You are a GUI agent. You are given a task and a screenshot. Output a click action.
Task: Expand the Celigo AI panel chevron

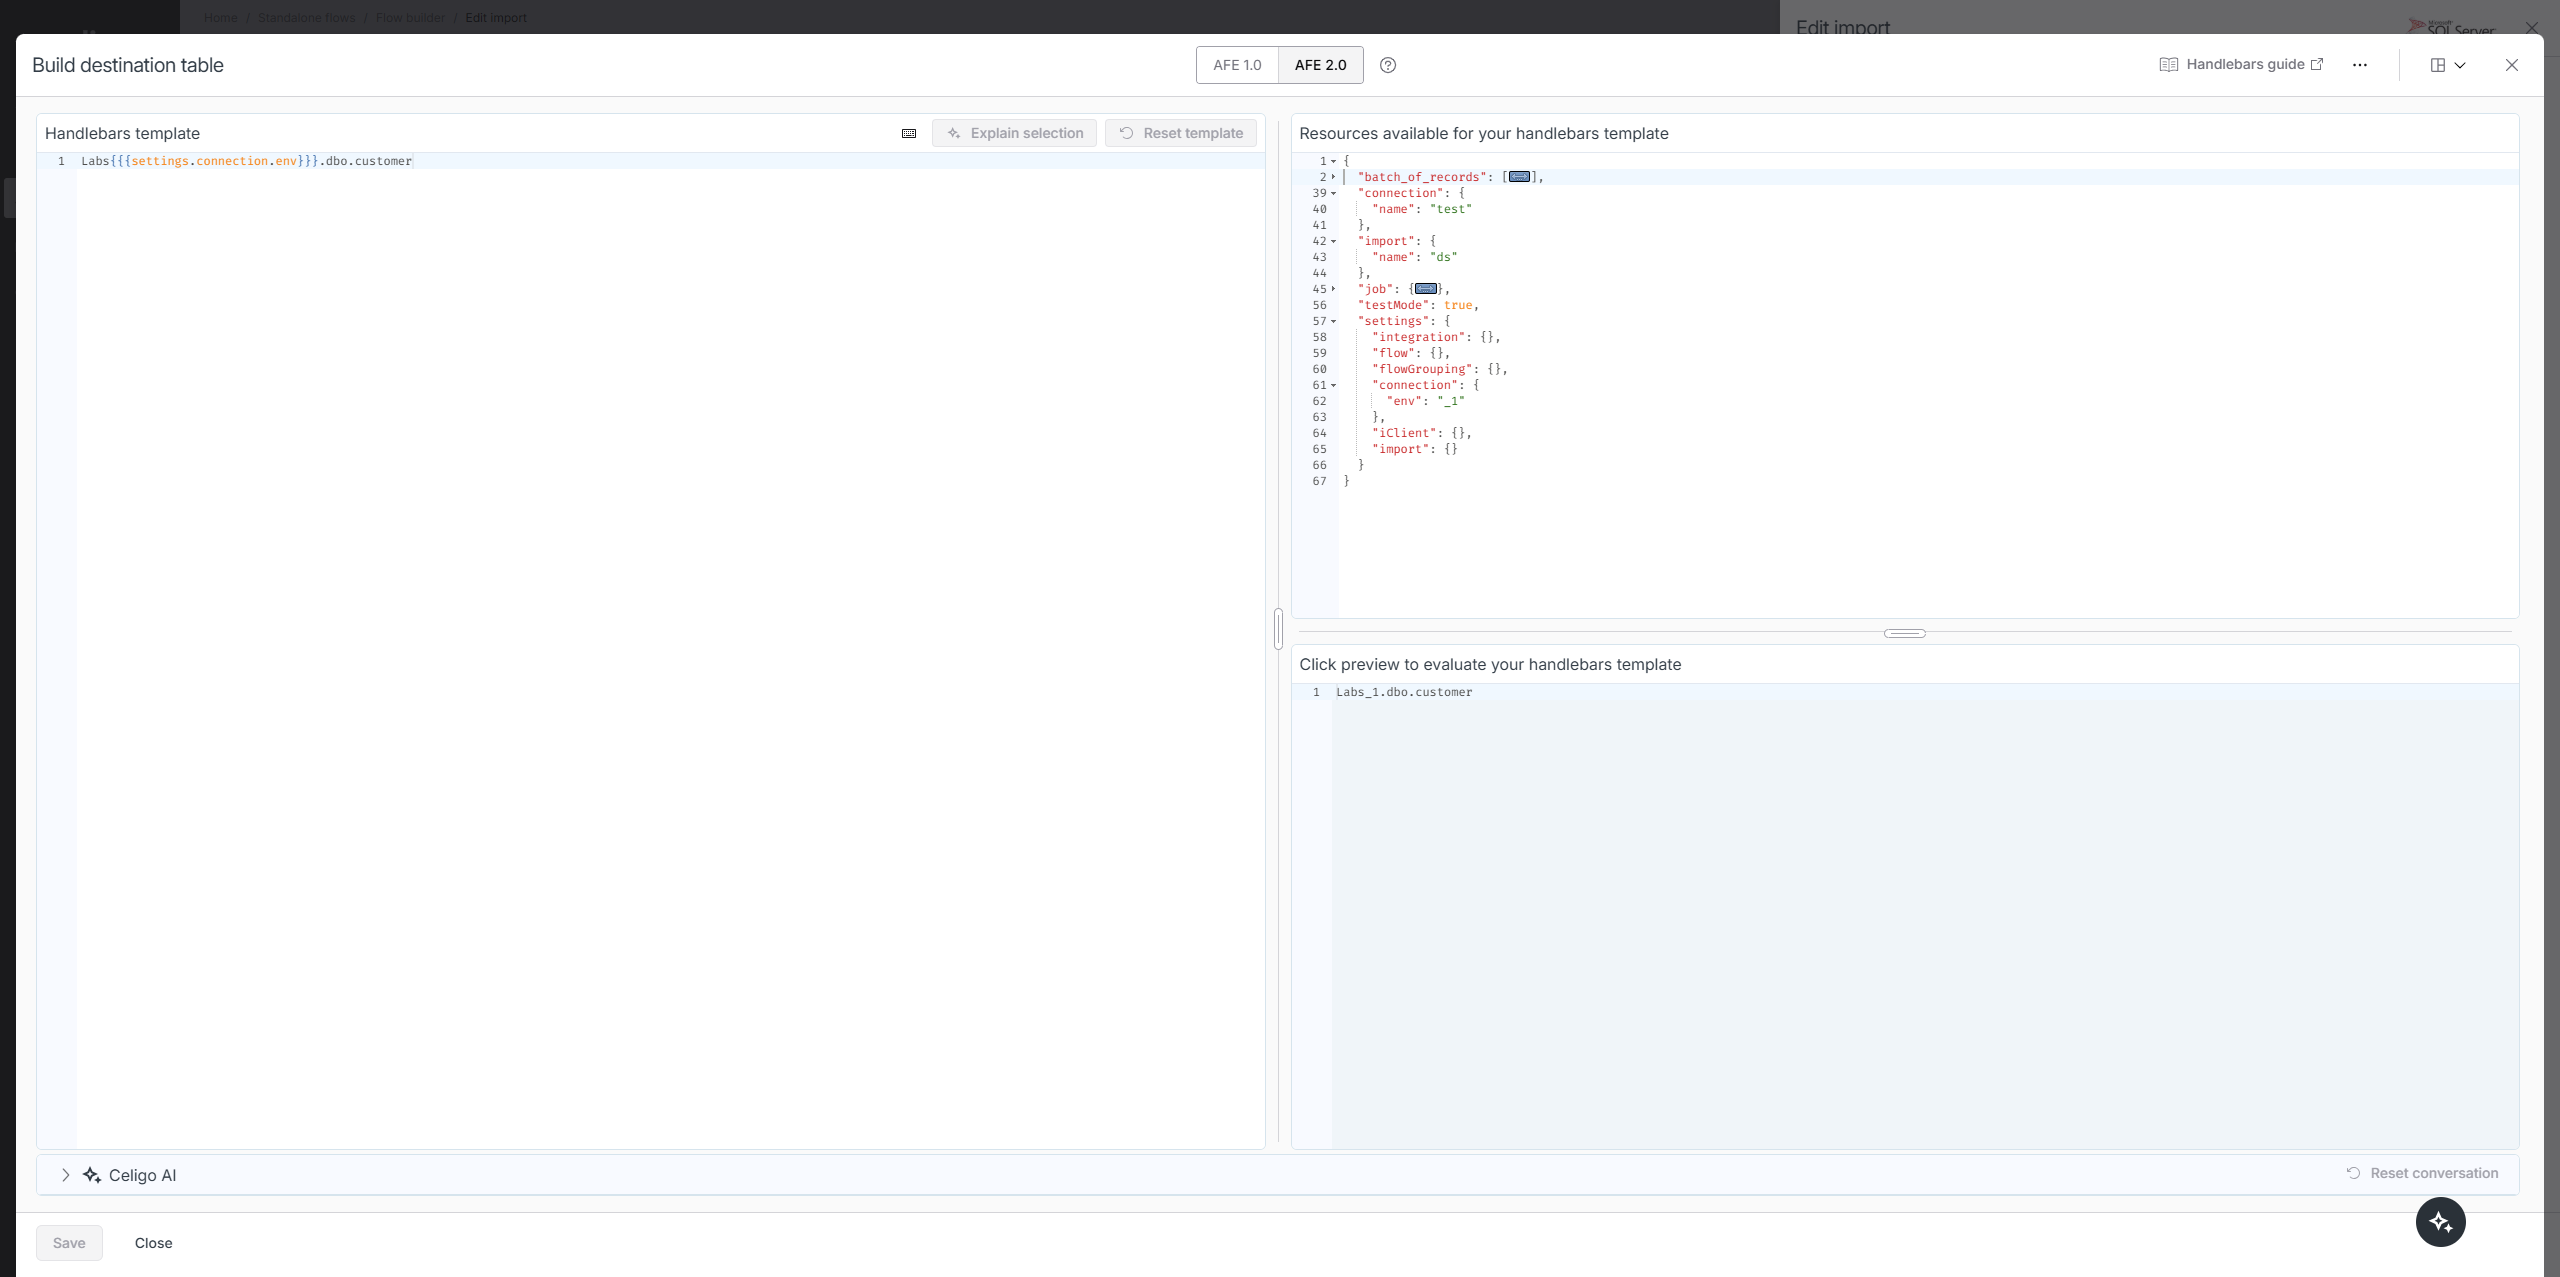click(x=65, y=1175)
